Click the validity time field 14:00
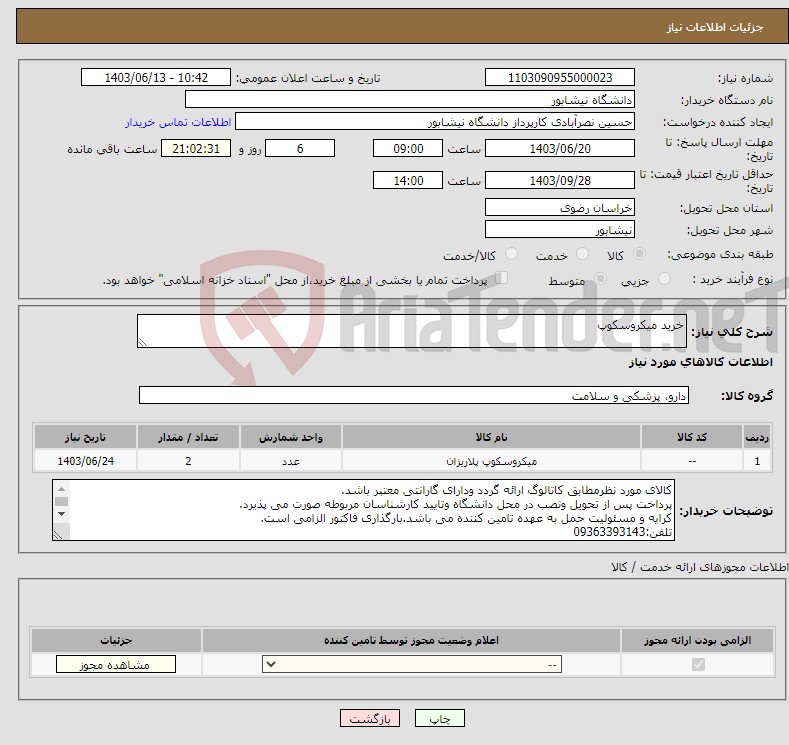The width and height of the screenshot is (789, 745). tap(408, 180)
